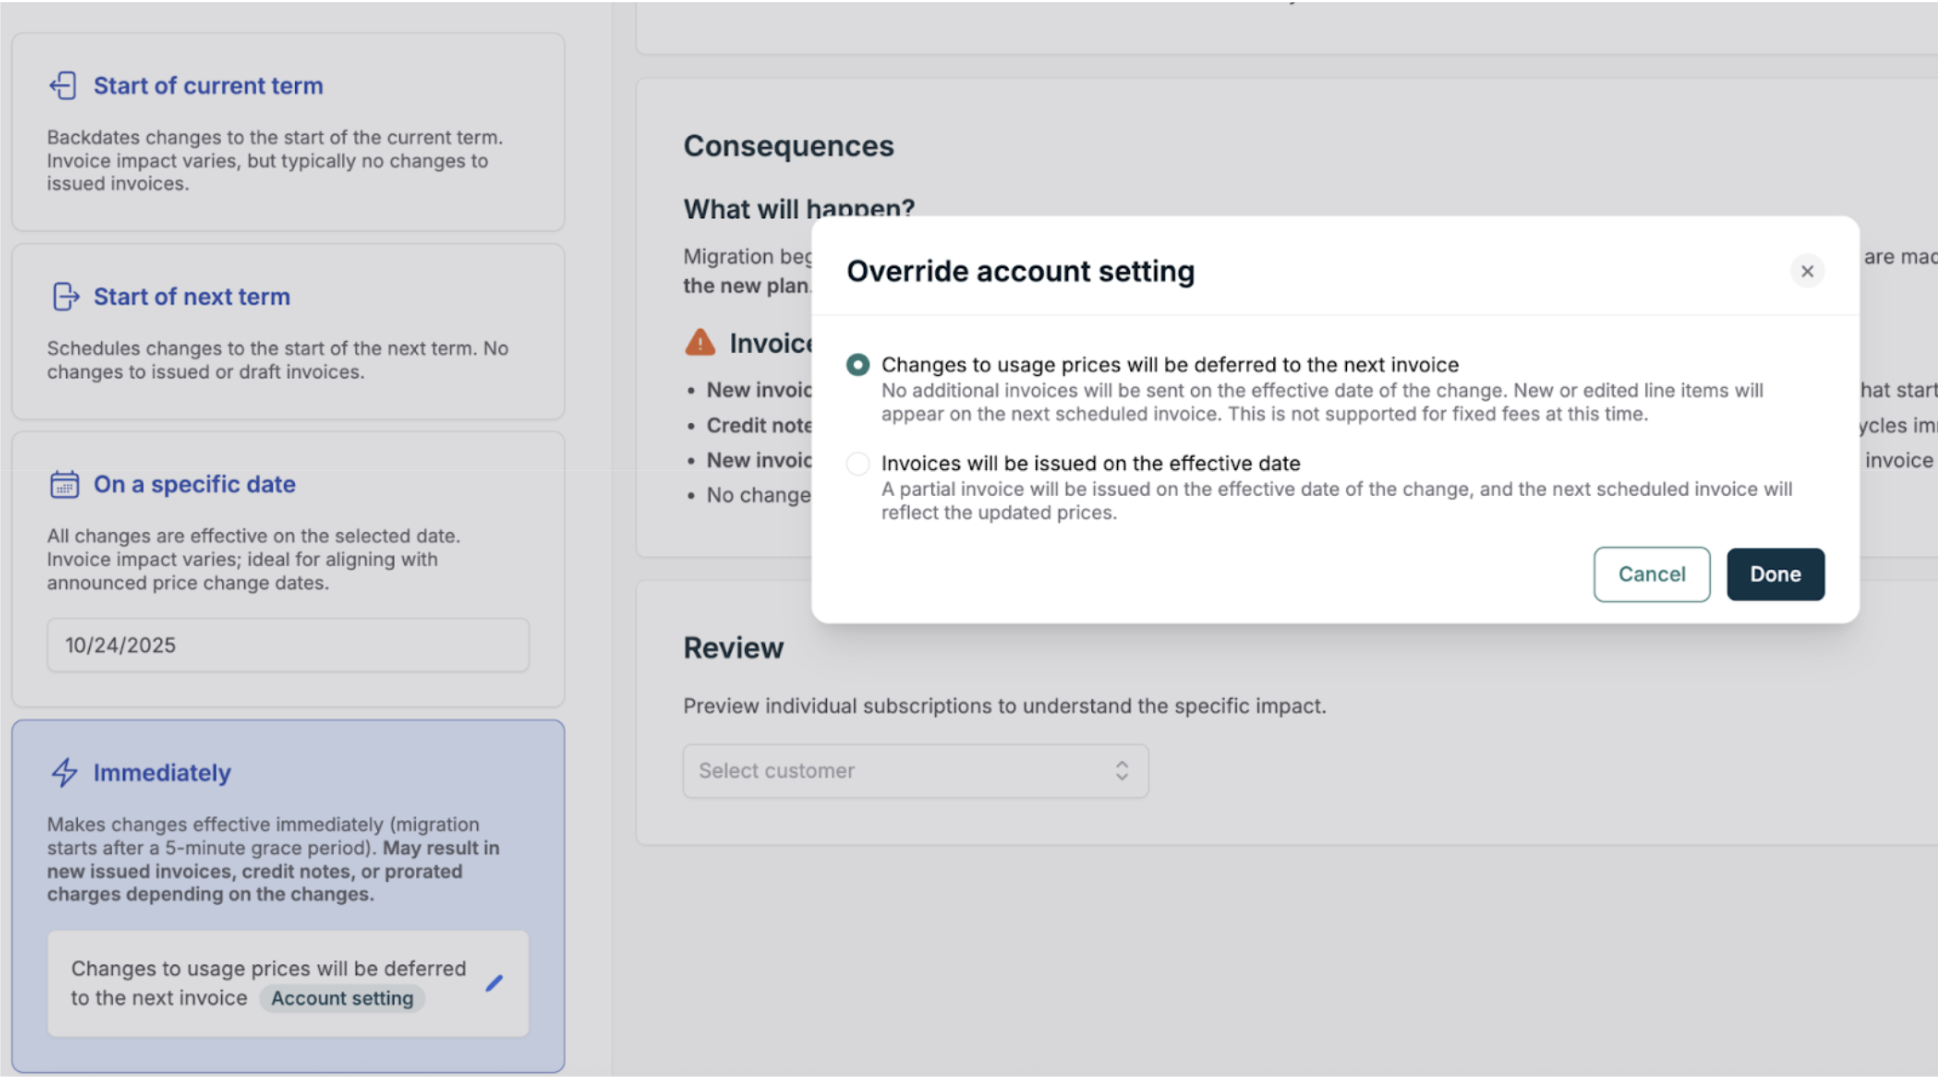Click the calendar icon for specific date
The height and width of the screenshot is (1082, 1938).
tap(64, 485)
